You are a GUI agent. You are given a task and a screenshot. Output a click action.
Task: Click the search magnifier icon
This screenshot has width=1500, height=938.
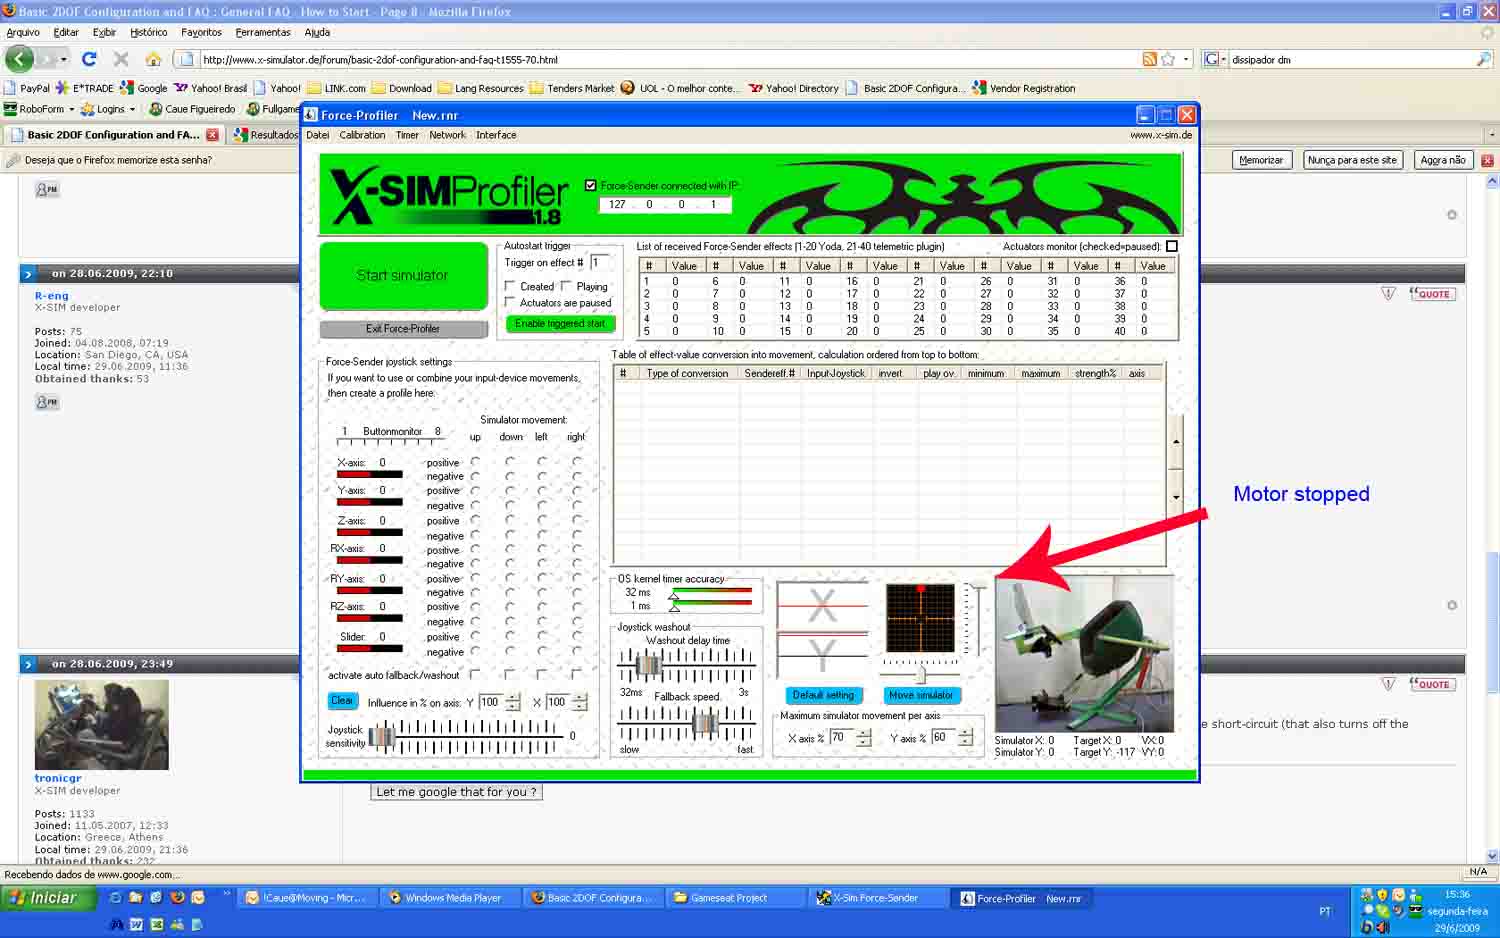(1483, 59)
